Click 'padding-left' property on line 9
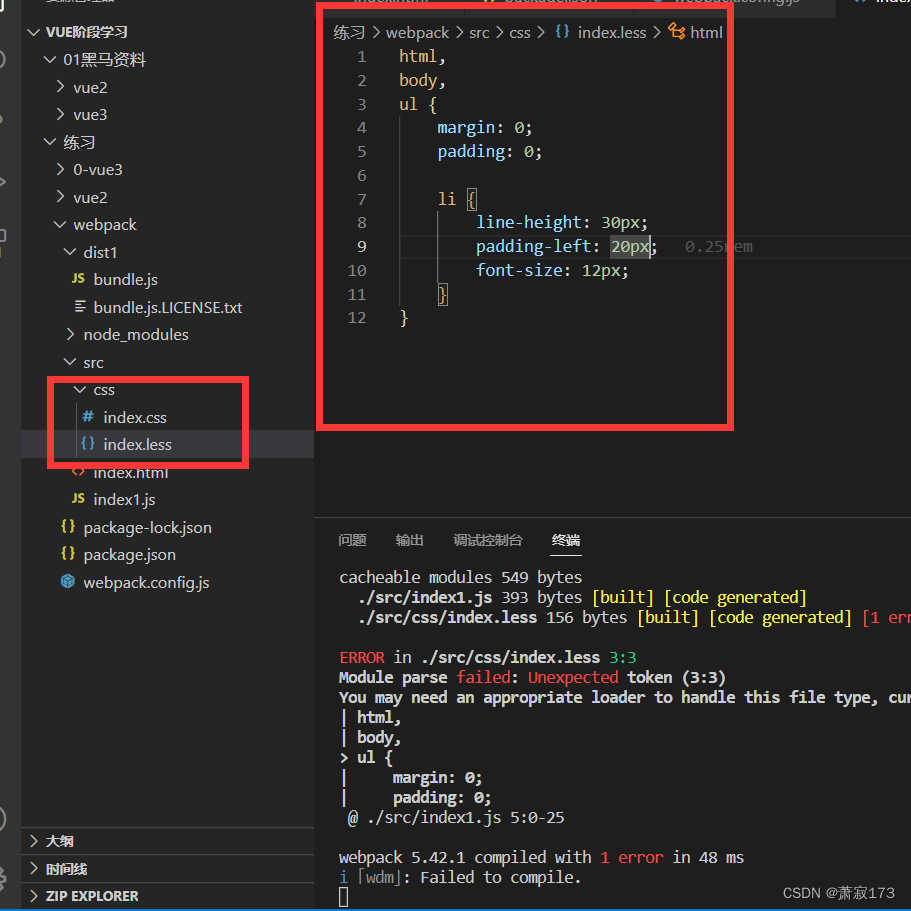Image resolution: width=911 pixels, height=911 pixels. (x=533, y=246)
